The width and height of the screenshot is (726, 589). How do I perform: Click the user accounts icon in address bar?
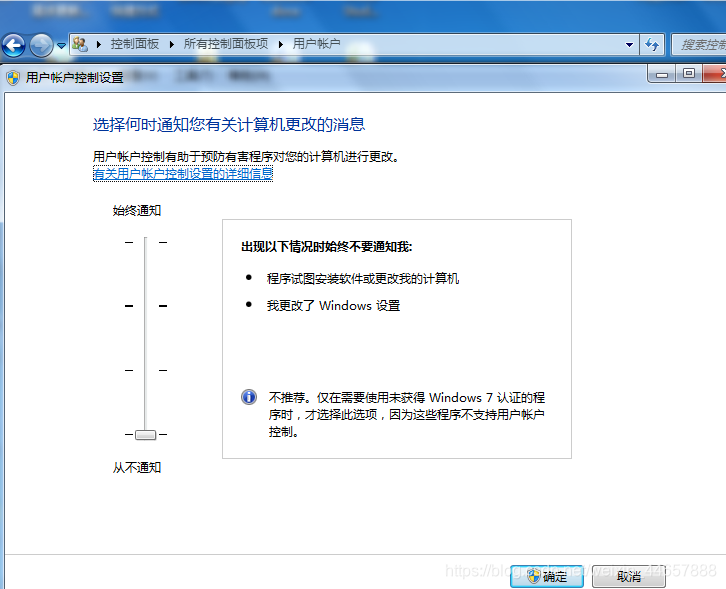[80, 44]
